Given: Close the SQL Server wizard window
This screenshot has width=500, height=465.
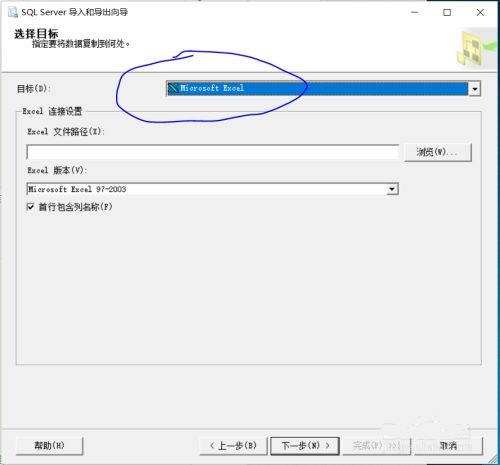Looking at the screenshot, I should tap(480, 13).
